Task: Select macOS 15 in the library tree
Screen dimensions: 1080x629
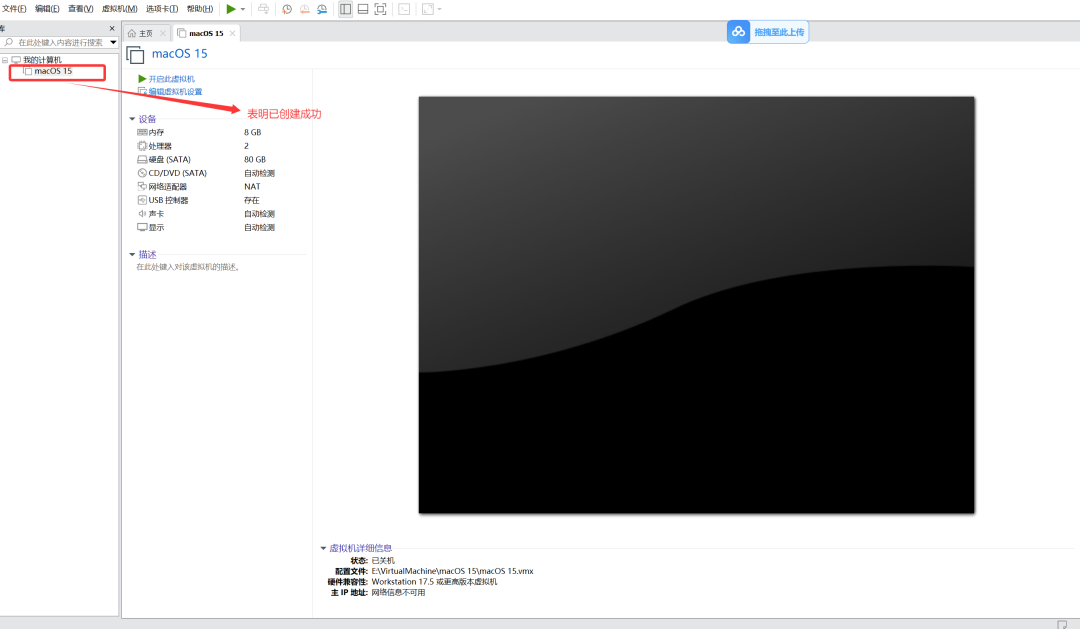Action: coord(53,71)
